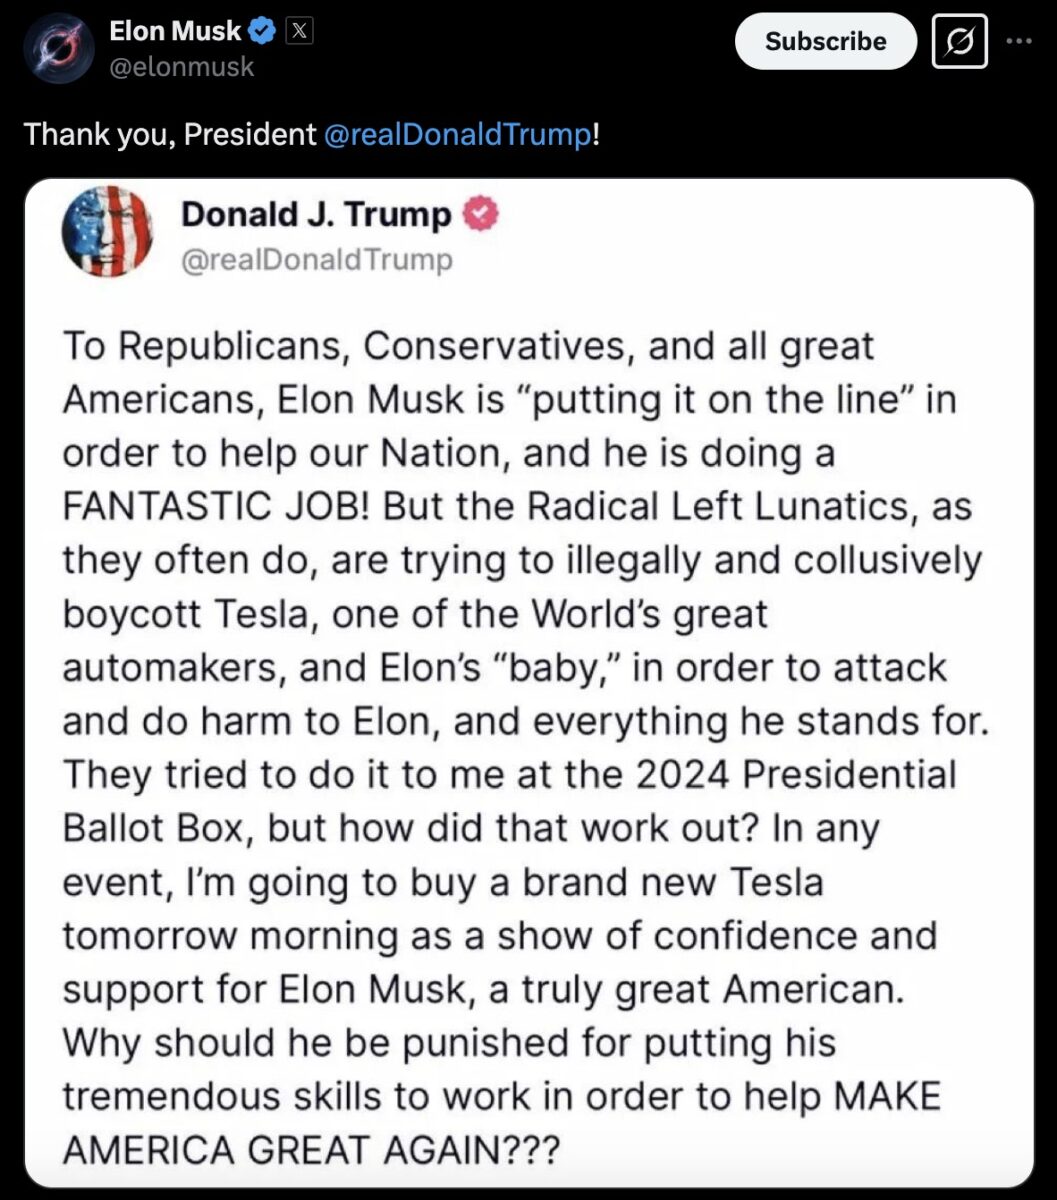Viewport: 1057px width, 1200px height.
Task: Click the Subscribe button
Action: coord(825,41)
